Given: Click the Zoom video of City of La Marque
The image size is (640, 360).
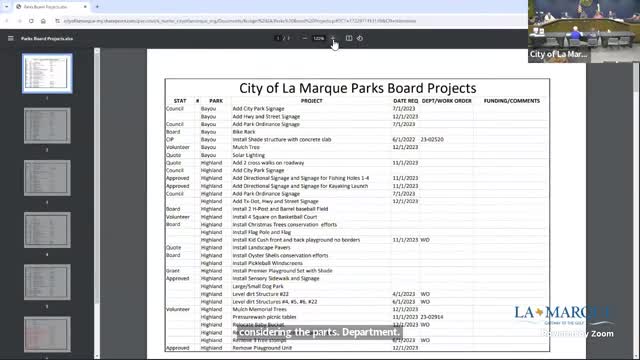Looking at the screenshot, I should (584, 31).
